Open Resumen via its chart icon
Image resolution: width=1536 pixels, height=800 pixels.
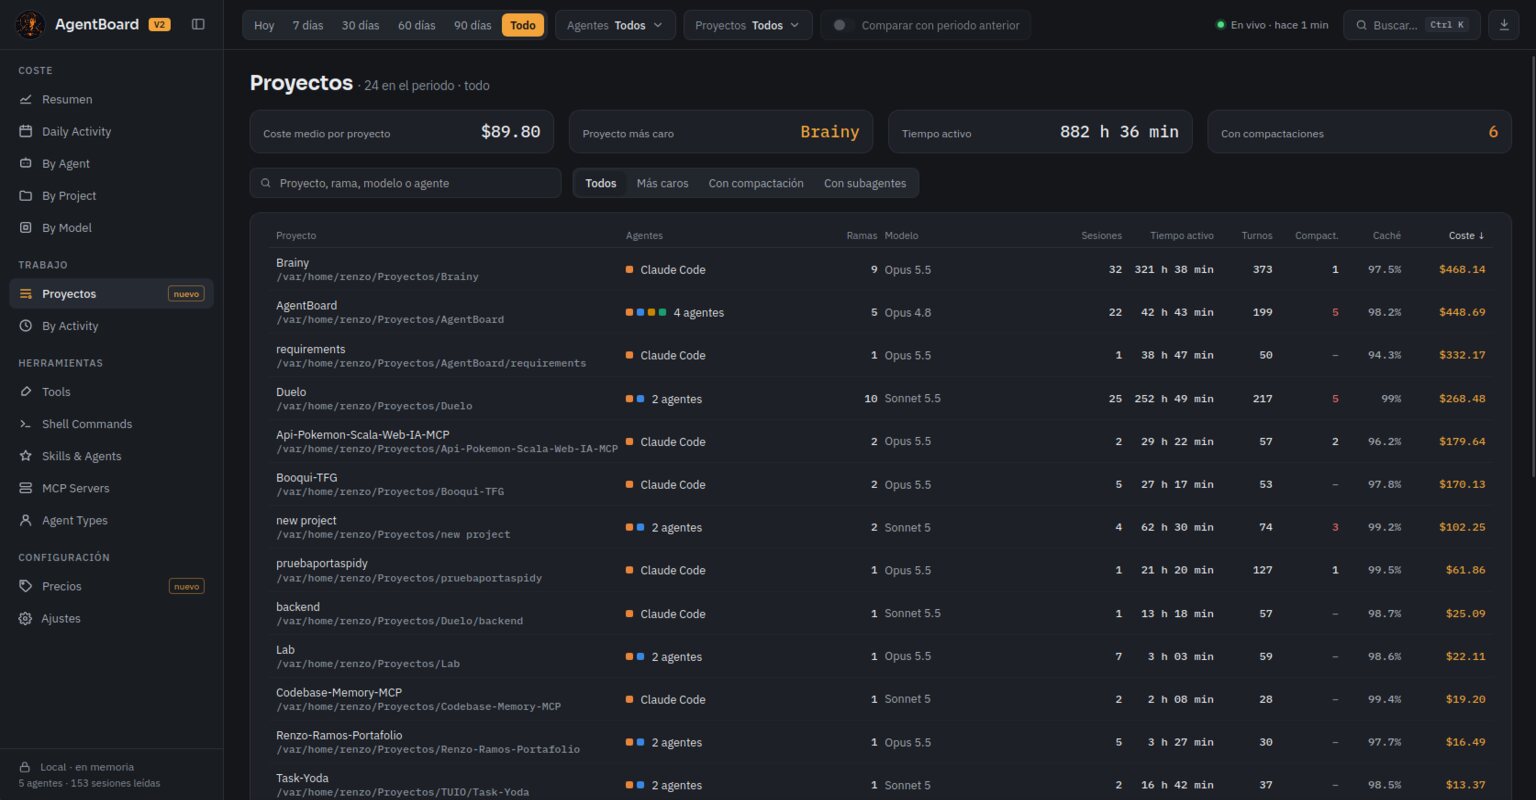26,100
